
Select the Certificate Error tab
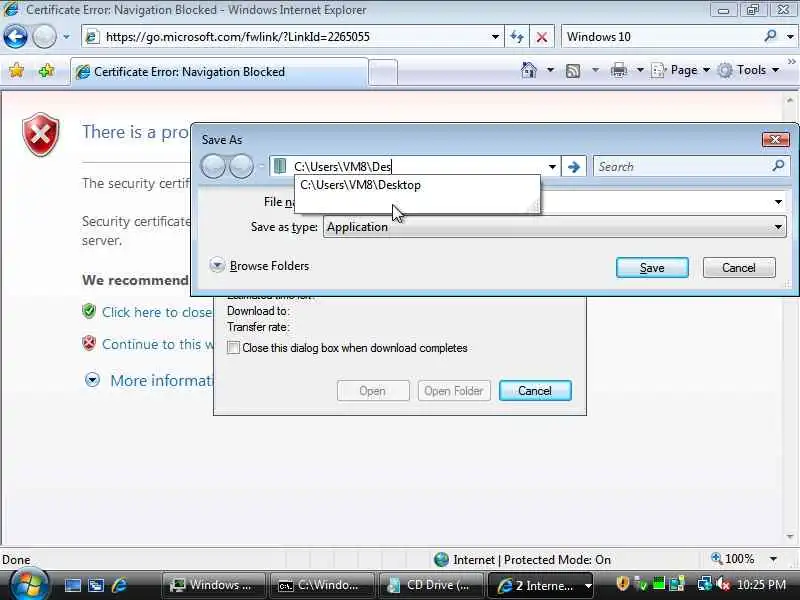click(x=219, y=72)
